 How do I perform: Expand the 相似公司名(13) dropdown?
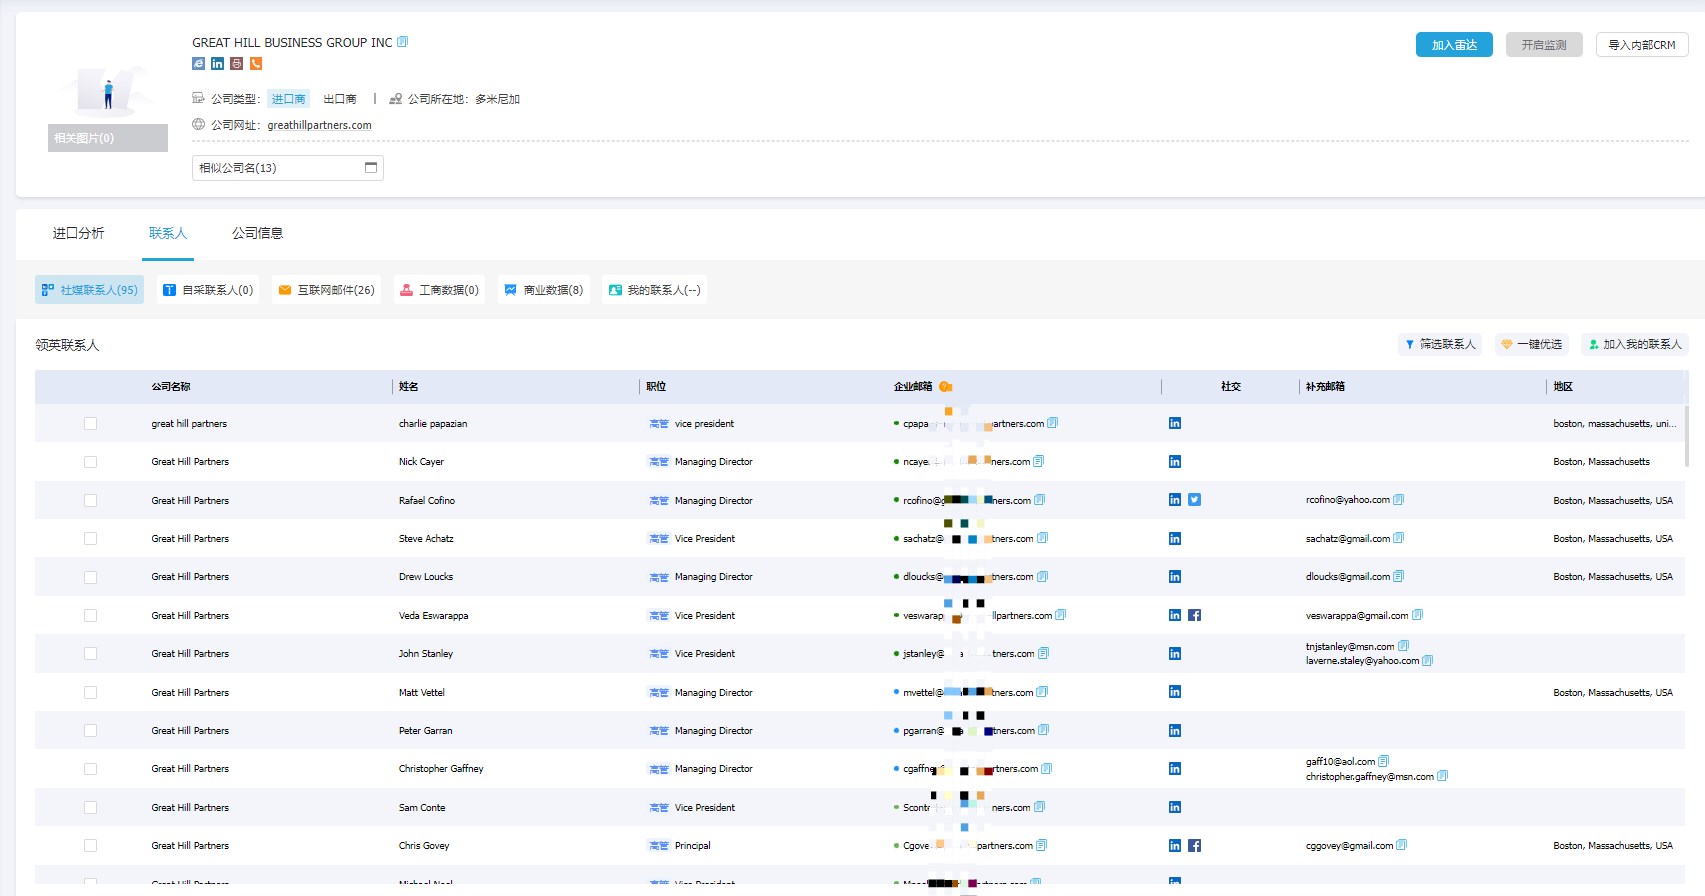(x=288, y=168)
